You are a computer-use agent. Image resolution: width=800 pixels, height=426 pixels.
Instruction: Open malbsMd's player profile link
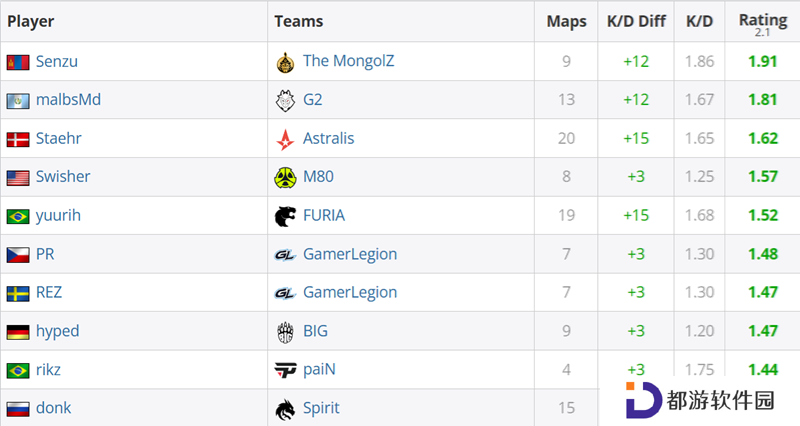(68, 99)
